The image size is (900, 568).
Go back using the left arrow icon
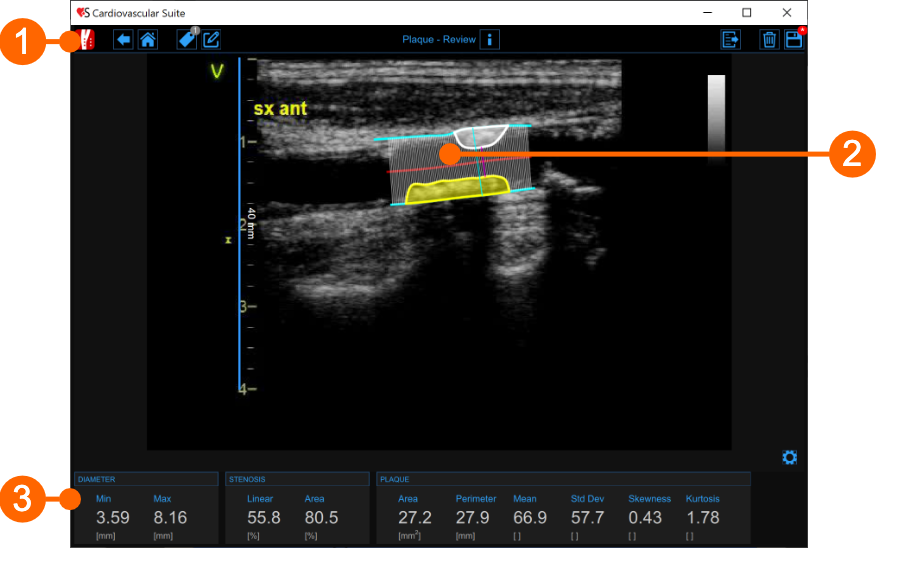[x=123, y=40]
